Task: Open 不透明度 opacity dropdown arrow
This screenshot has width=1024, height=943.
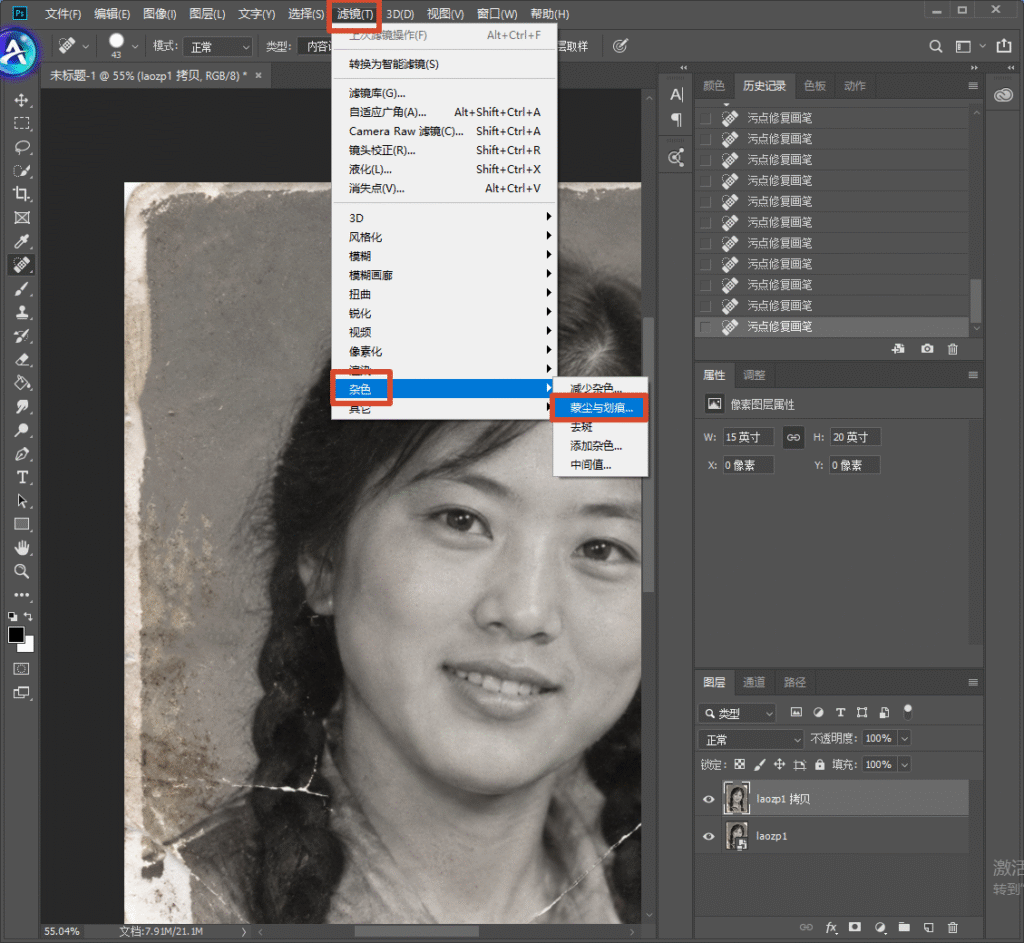Action: click(x=904, y=739)
